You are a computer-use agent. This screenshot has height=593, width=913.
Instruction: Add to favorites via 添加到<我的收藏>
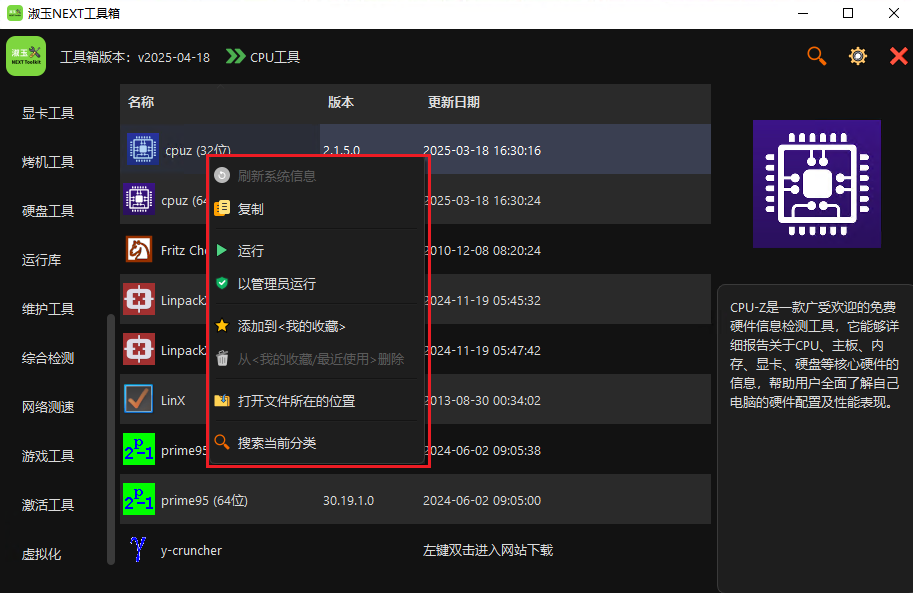pos(291,326)
